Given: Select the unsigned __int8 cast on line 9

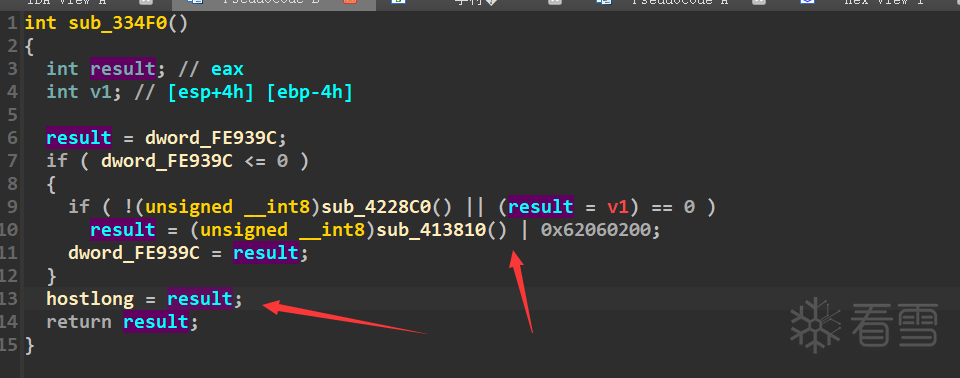Looking at the screenshot, I should [x=227, y=207].
